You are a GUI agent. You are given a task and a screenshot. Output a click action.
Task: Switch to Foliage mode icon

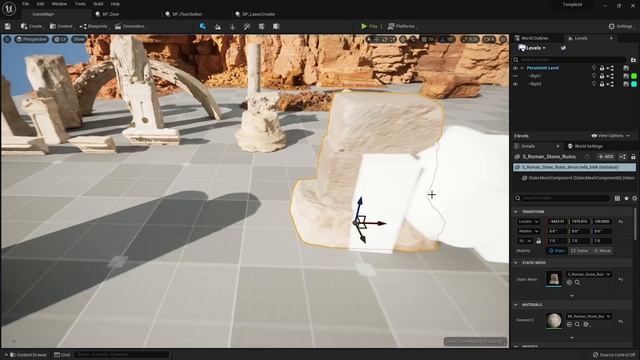pos(233,27)
